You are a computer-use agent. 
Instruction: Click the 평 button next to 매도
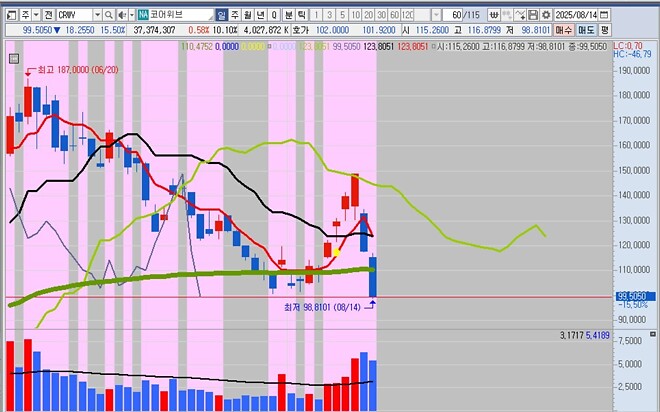point(605,30)
